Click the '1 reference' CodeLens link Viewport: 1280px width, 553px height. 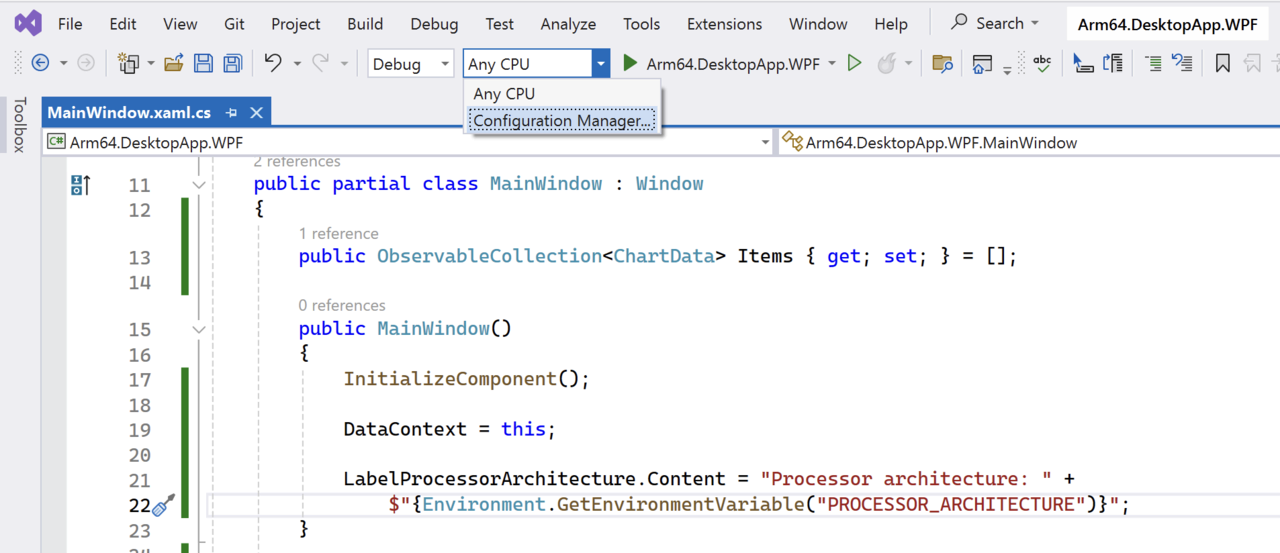[x=338, y=233]
